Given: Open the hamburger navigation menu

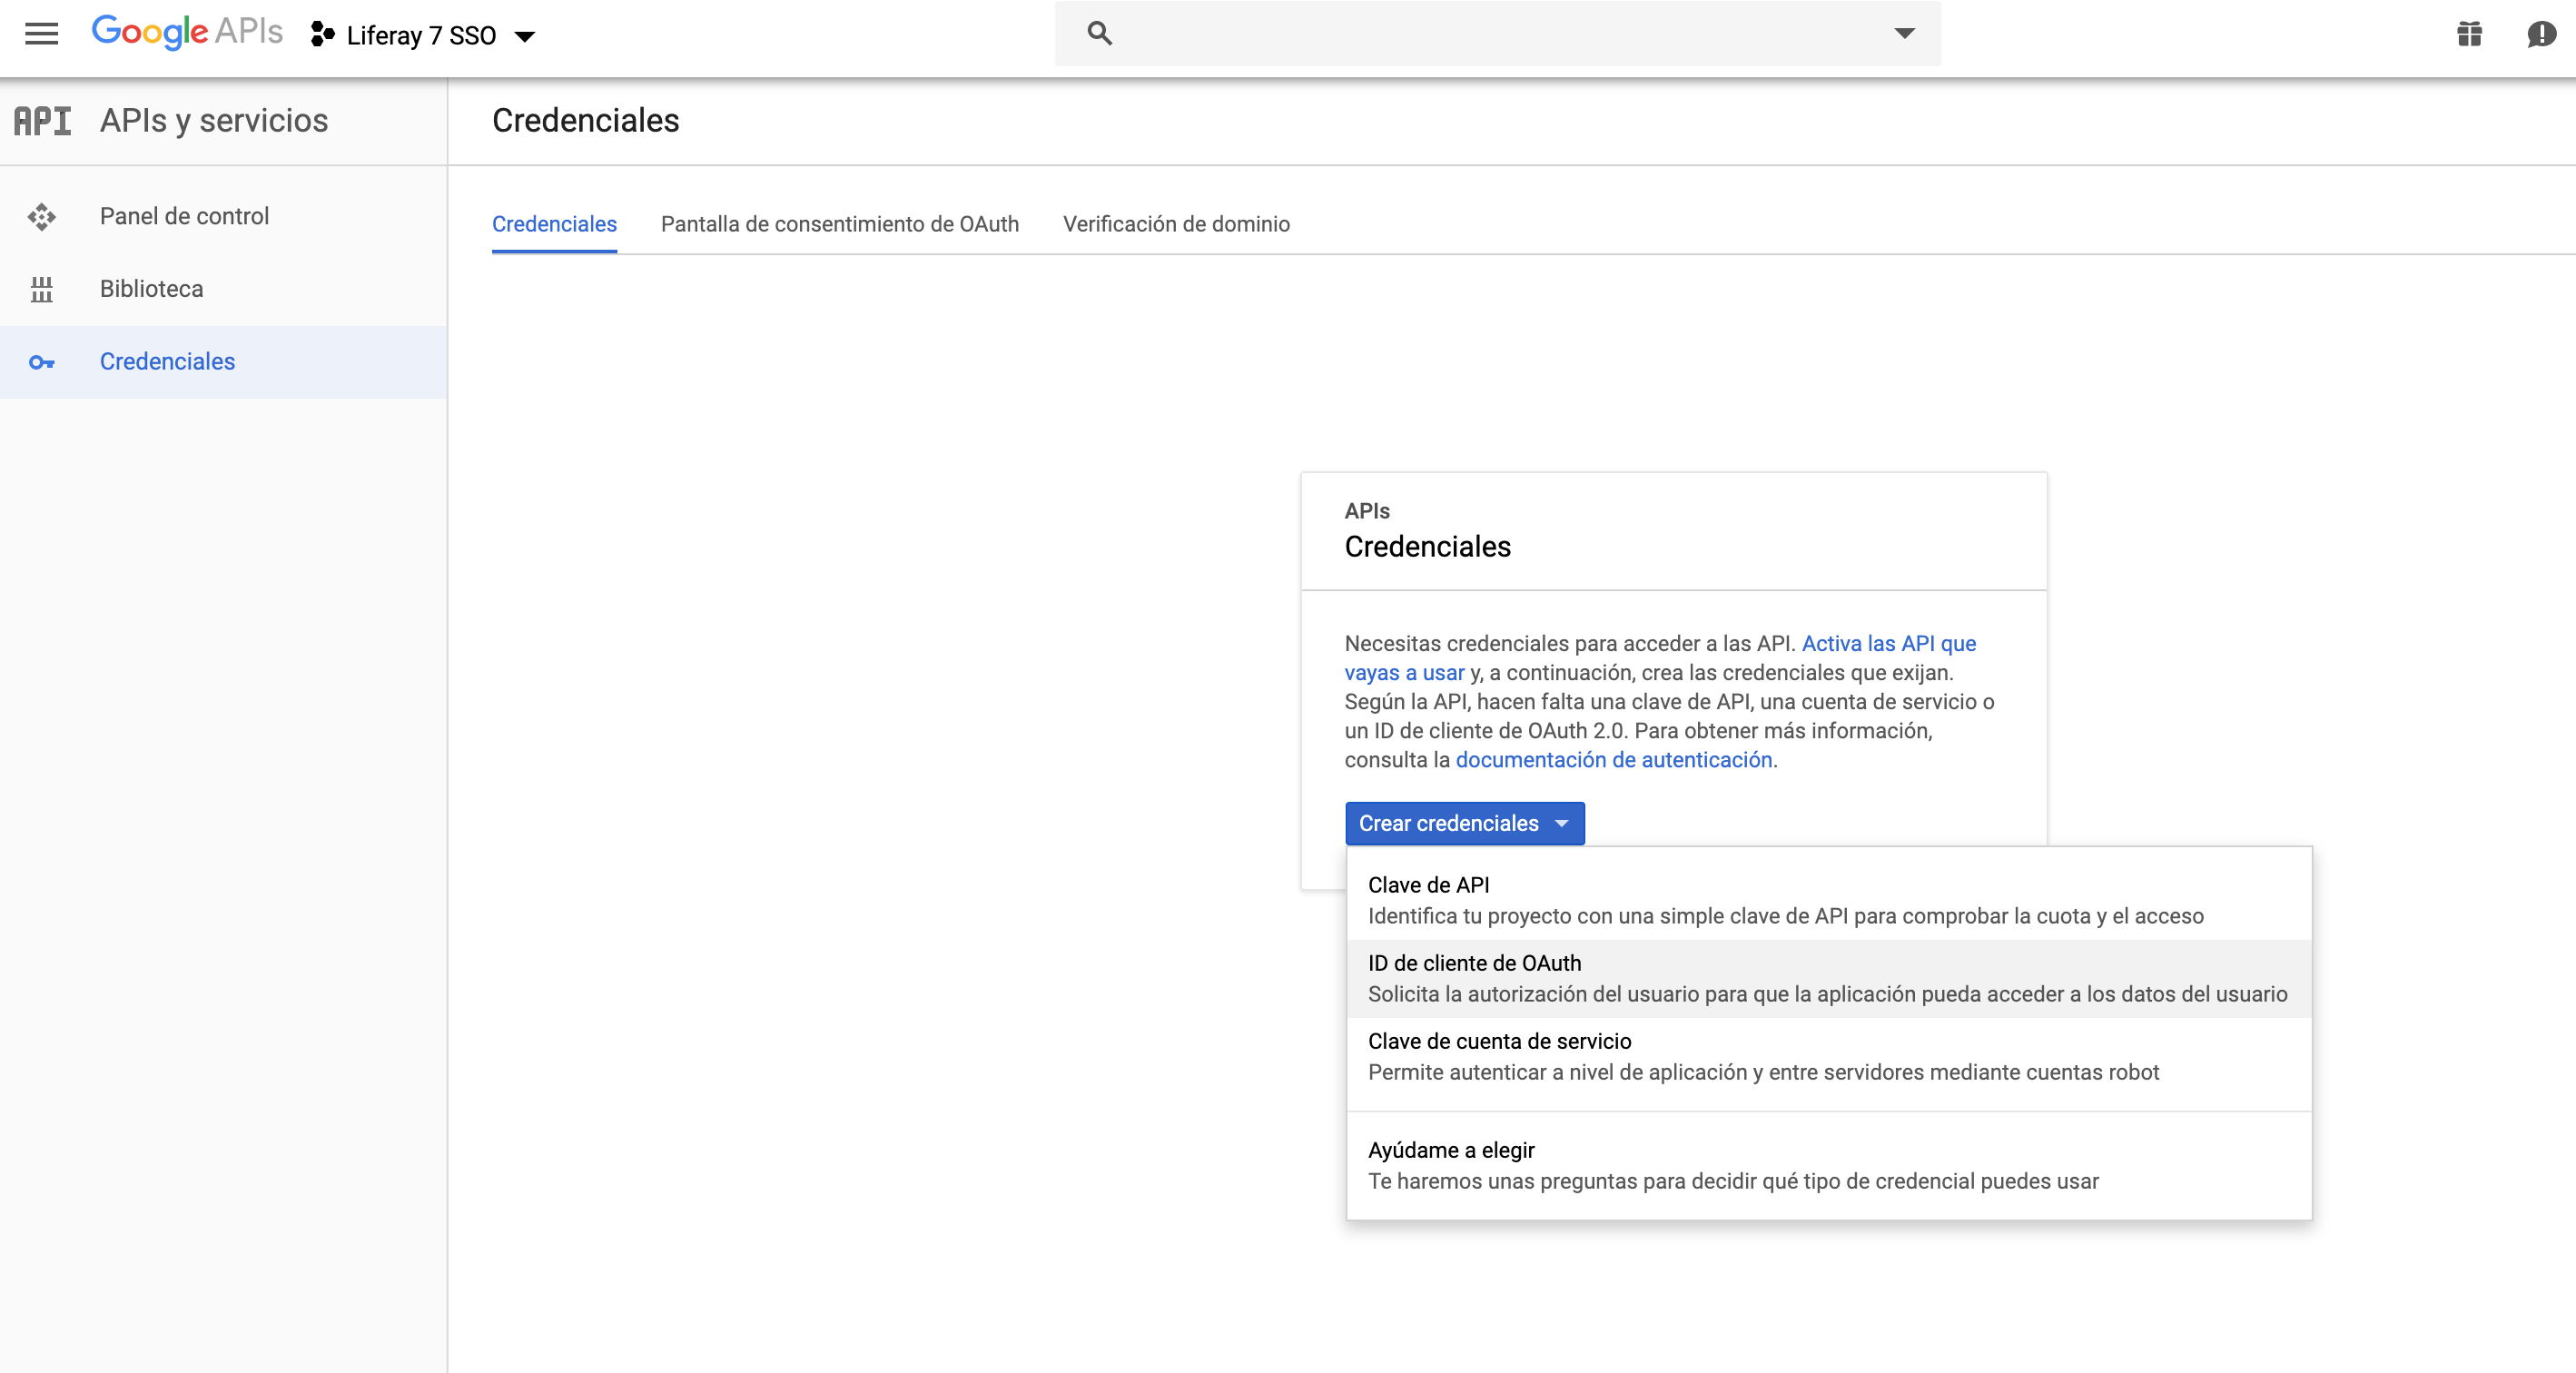Looking at the screenshot, I should point(41,34).
